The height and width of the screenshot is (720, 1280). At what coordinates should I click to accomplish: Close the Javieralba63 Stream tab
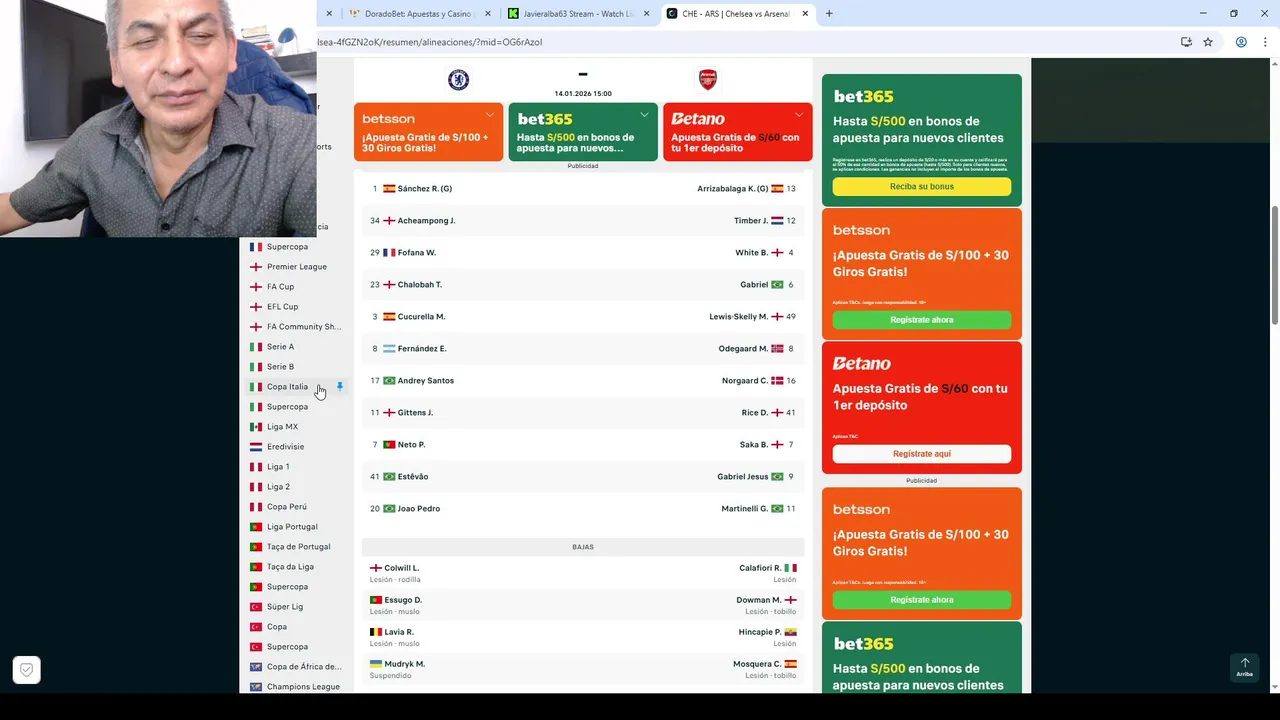click(646, 14)
